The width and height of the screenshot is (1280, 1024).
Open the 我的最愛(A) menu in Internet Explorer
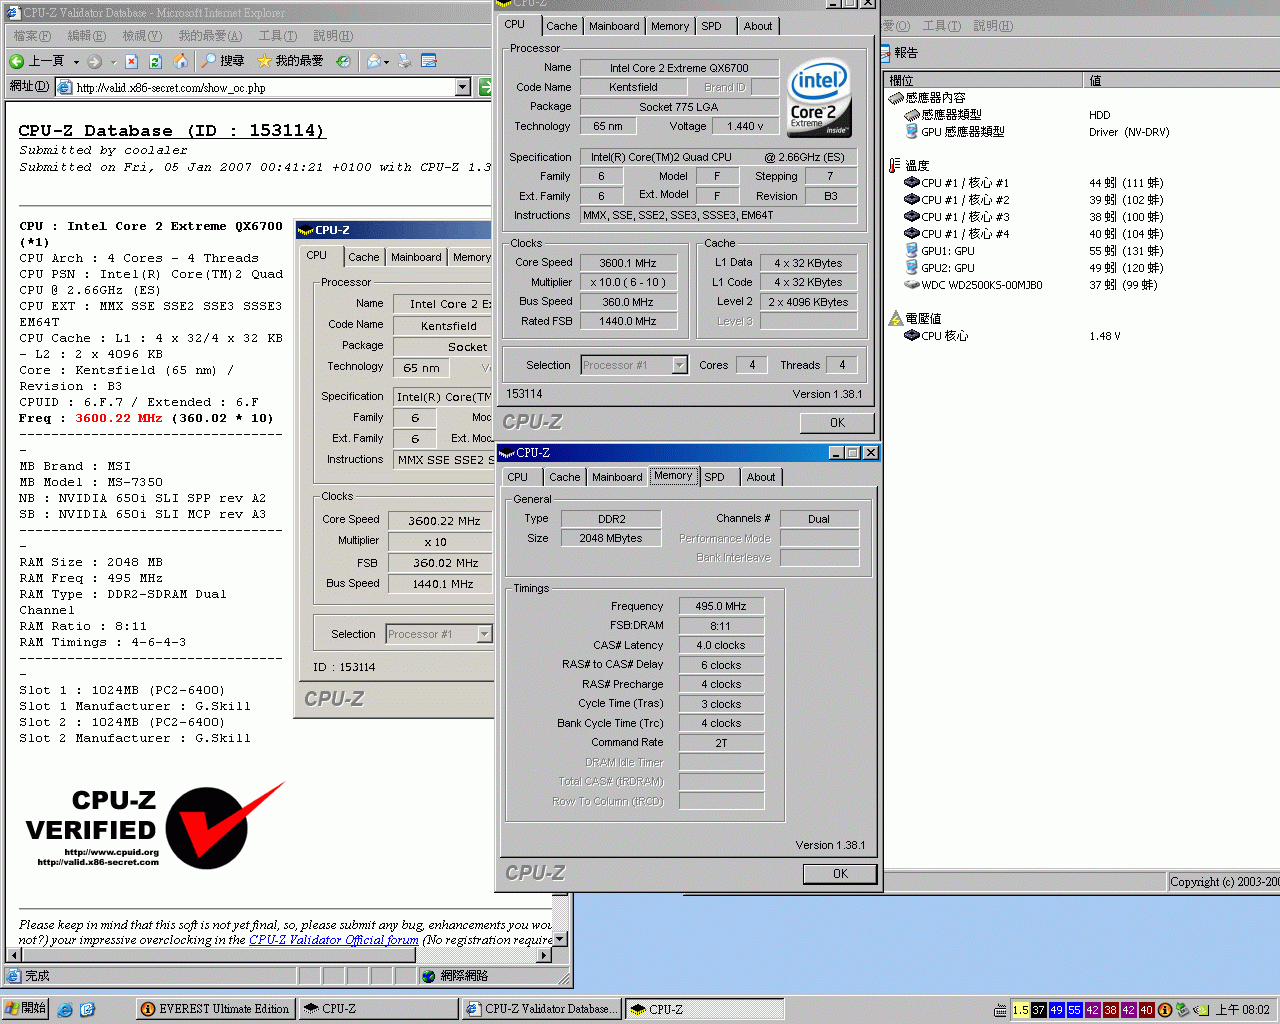point(210,36)
